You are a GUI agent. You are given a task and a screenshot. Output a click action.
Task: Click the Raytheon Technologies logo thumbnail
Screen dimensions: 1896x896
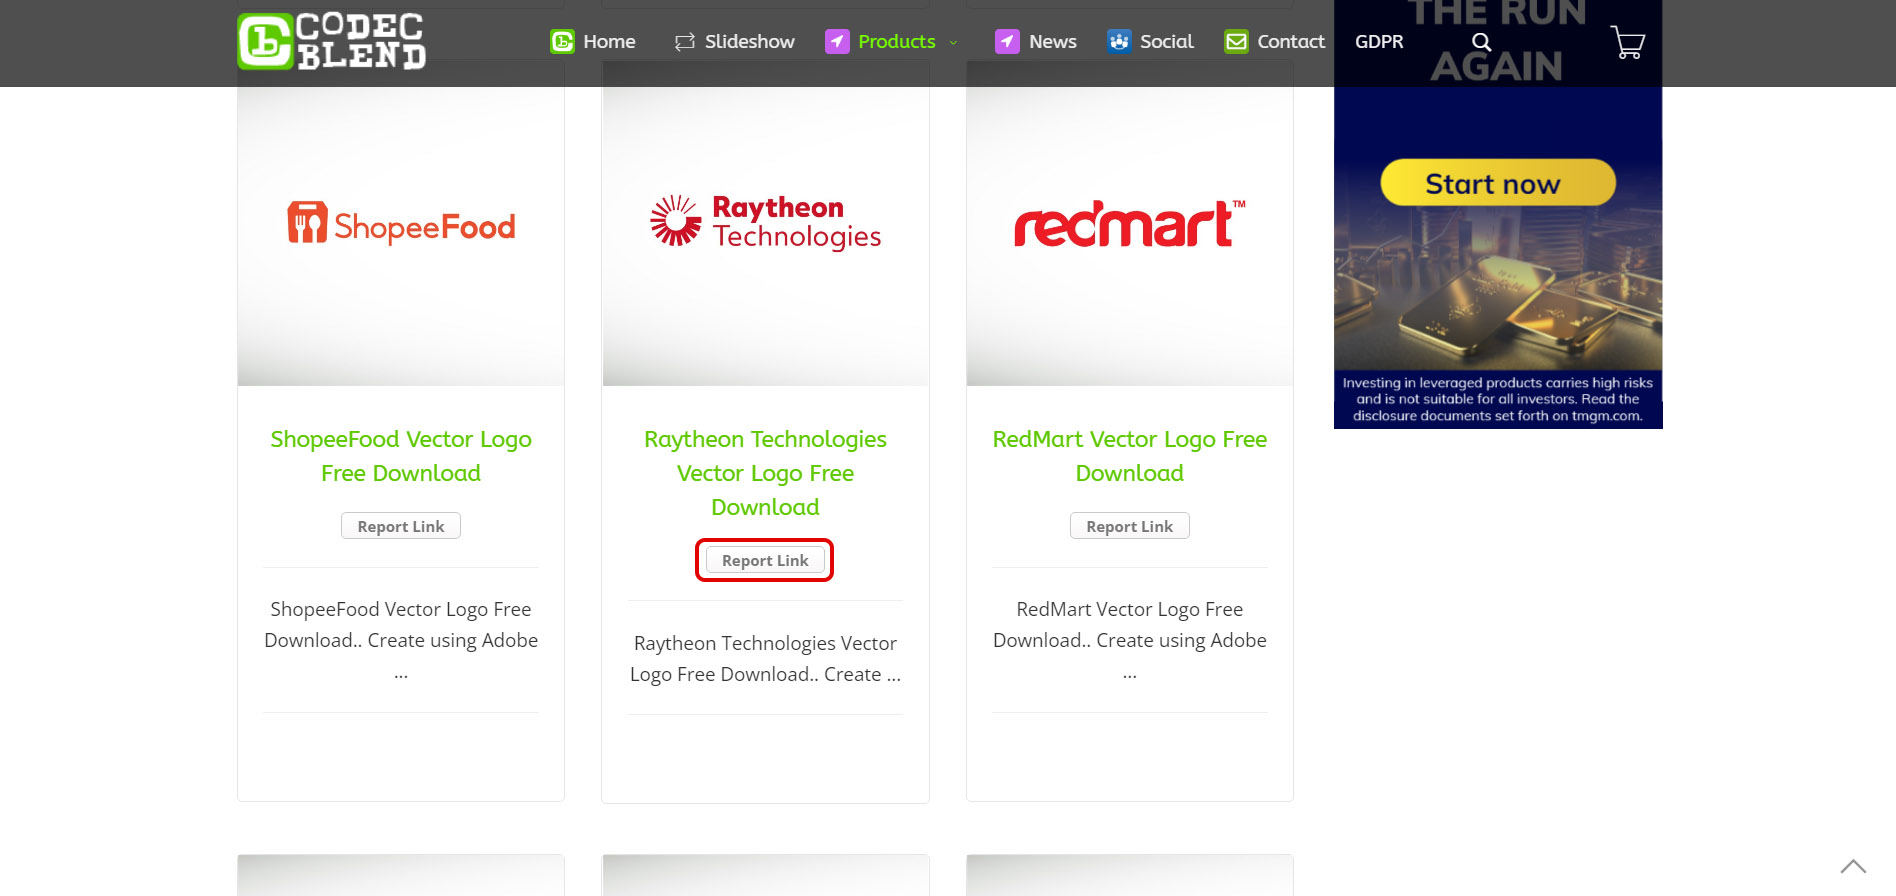point(765,223)
